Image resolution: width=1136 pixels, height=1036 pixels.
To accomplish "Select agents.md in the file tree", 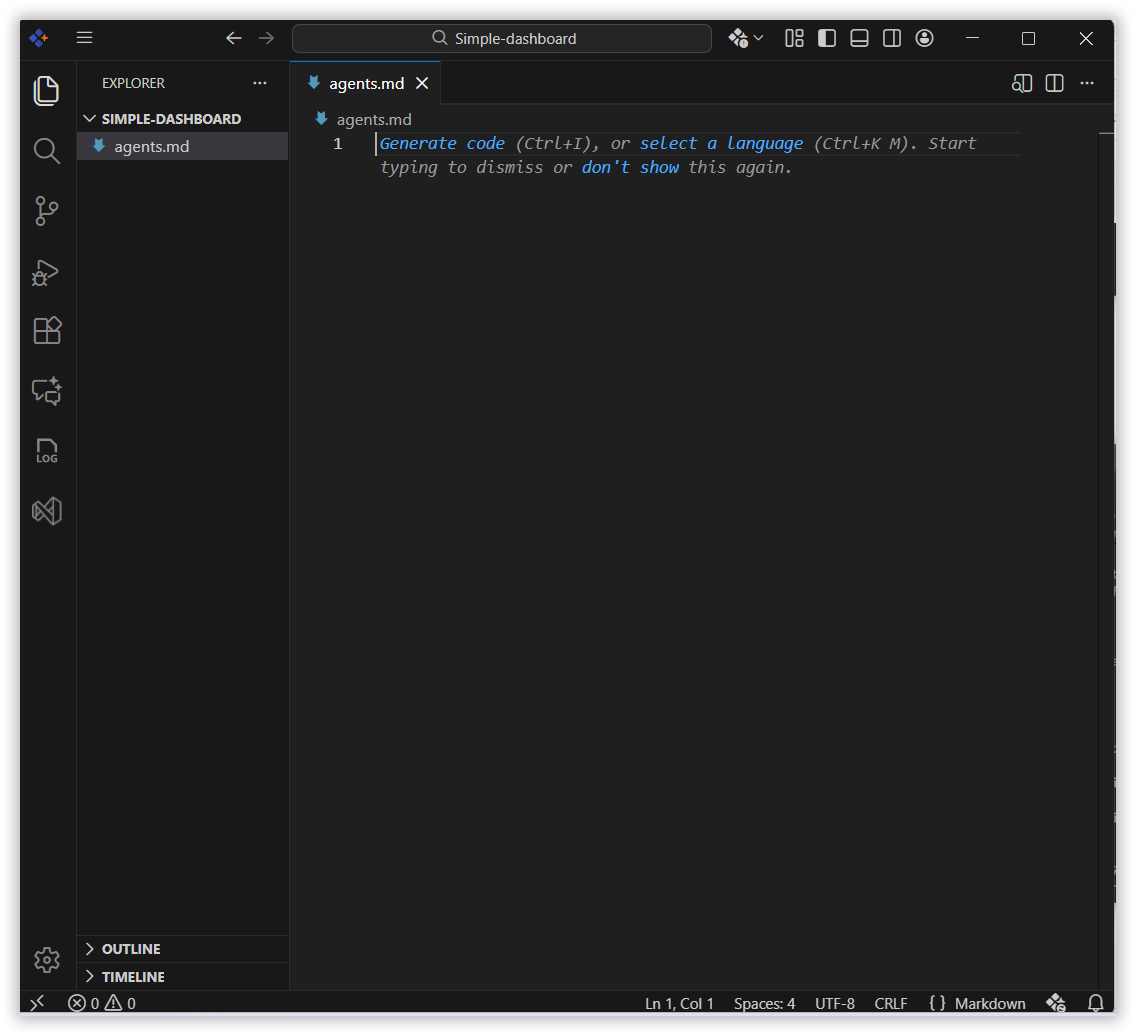I will 182,146.
